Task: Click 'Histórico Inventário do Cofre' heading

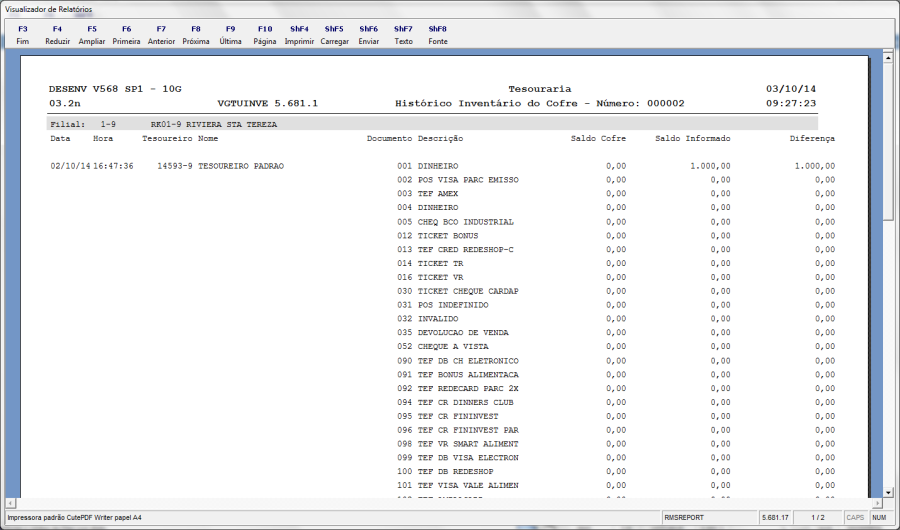Action: click(x=488, y=103)
